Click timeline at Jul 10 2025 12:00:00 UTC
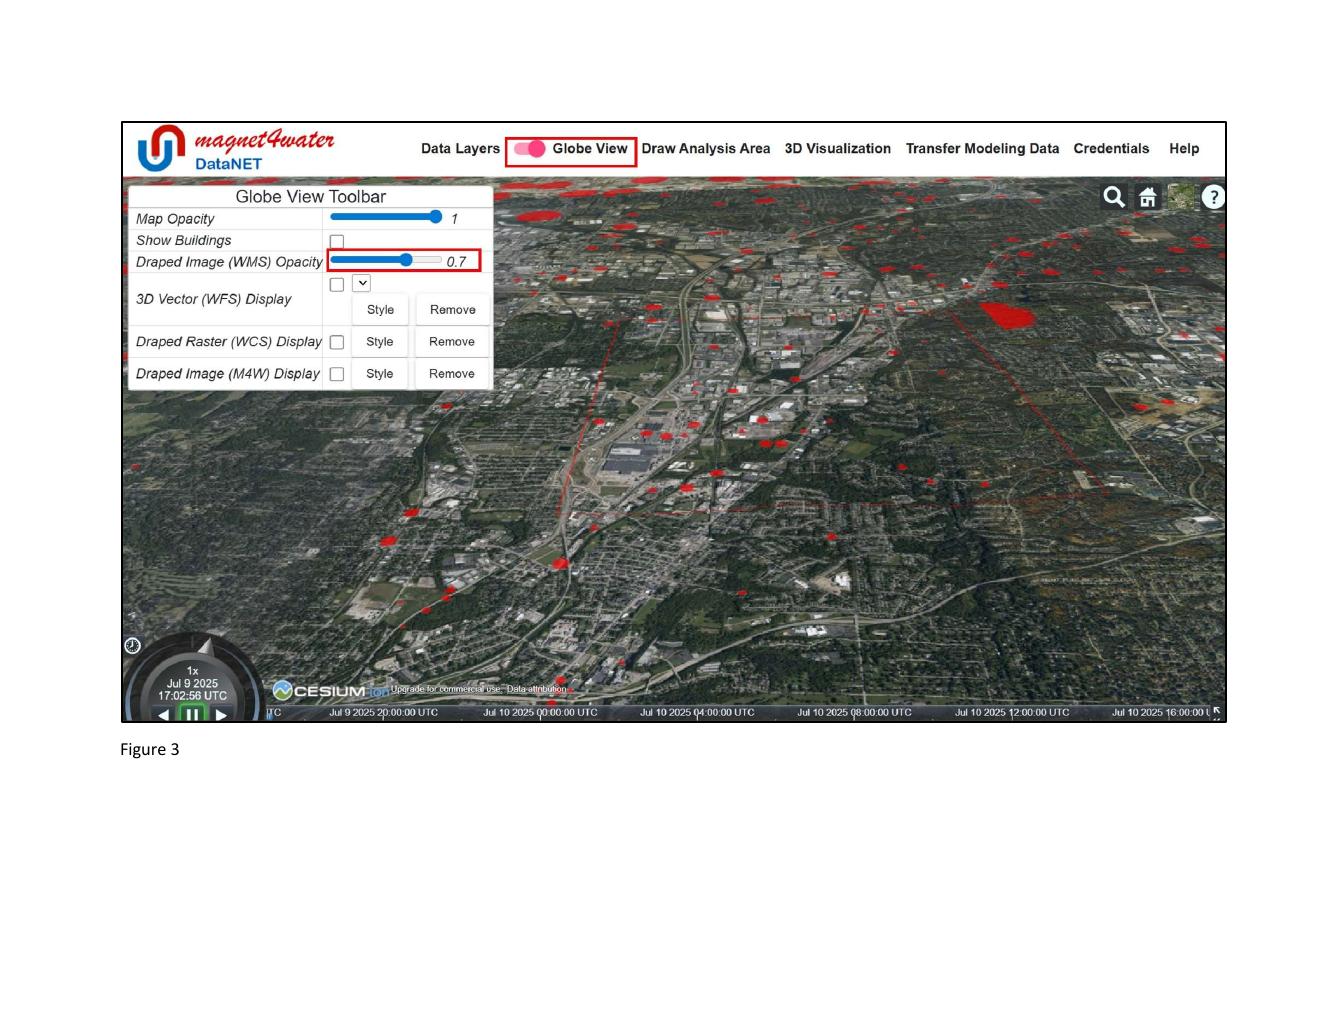The height and width of the screenshot is (1020, 1320). [1012, 713]
